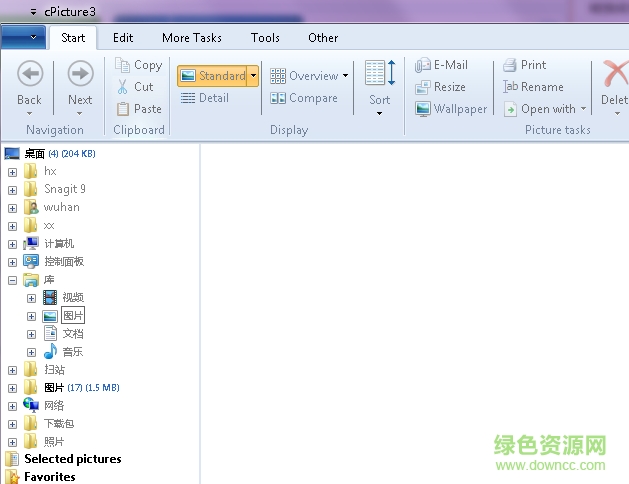Click the Rename button

tap(533, 87)
